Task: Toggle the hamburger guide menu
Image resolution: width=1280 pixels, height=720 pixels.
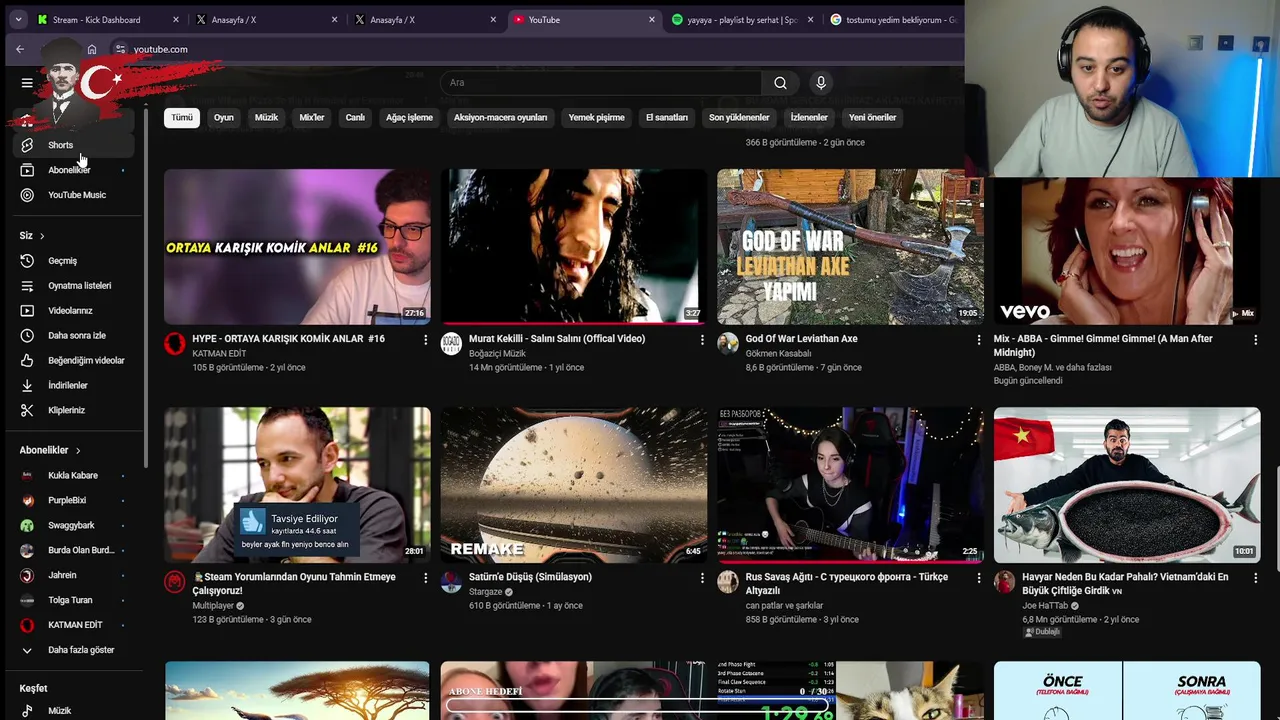Action: [x=27, y=83]
